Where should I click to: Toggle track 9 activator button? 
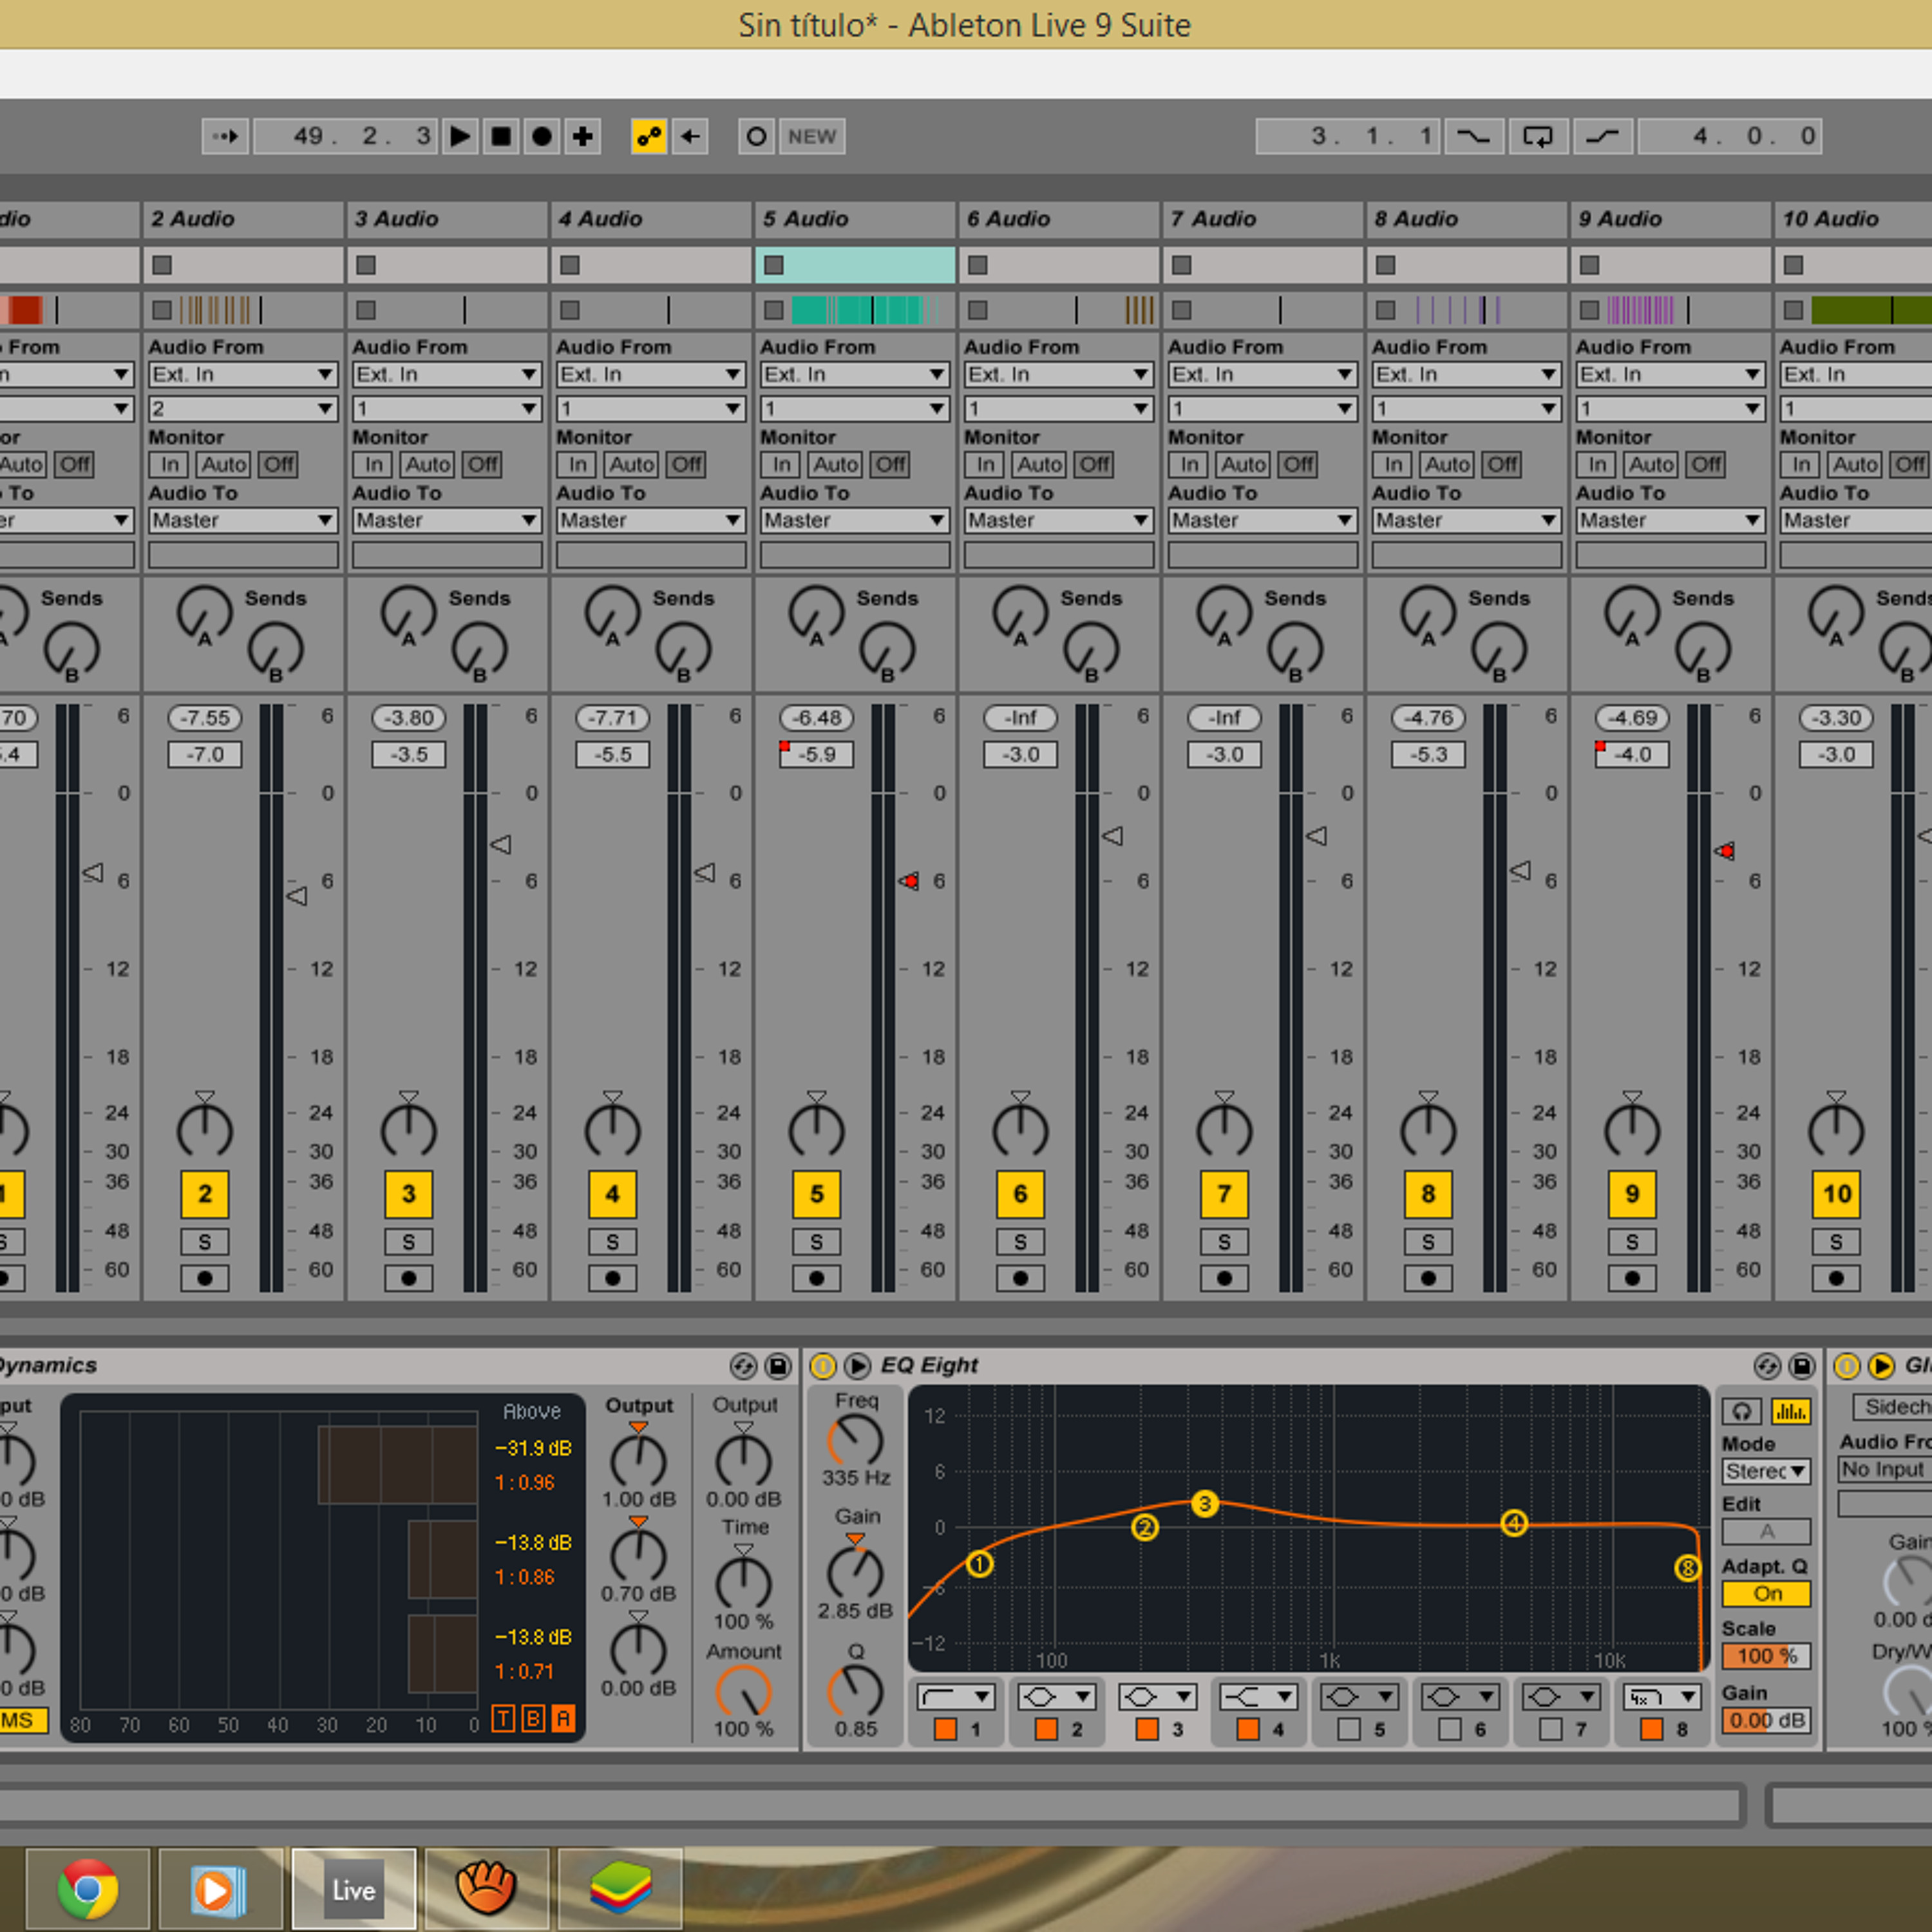1632,1194
